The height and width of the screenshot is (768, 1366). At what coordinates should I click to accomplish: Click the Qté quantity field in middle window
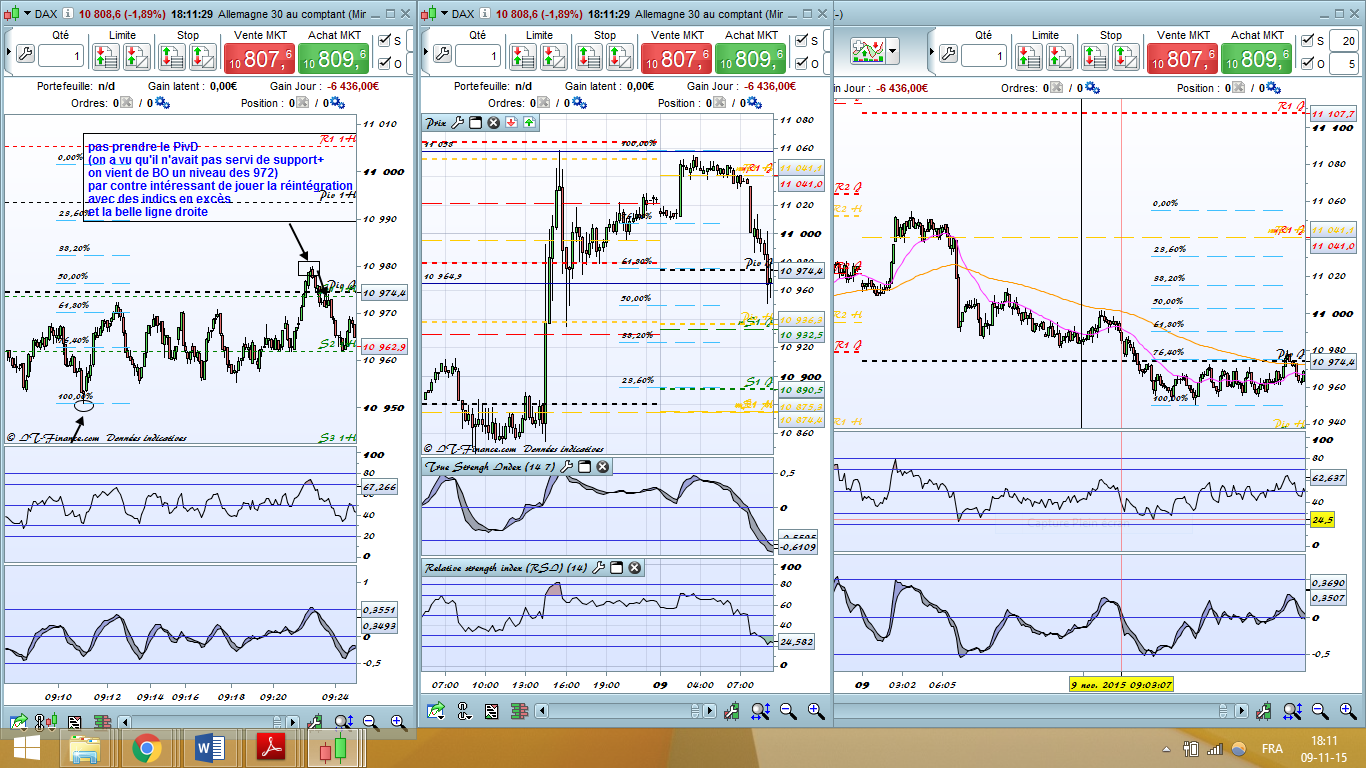click(477, 57)
